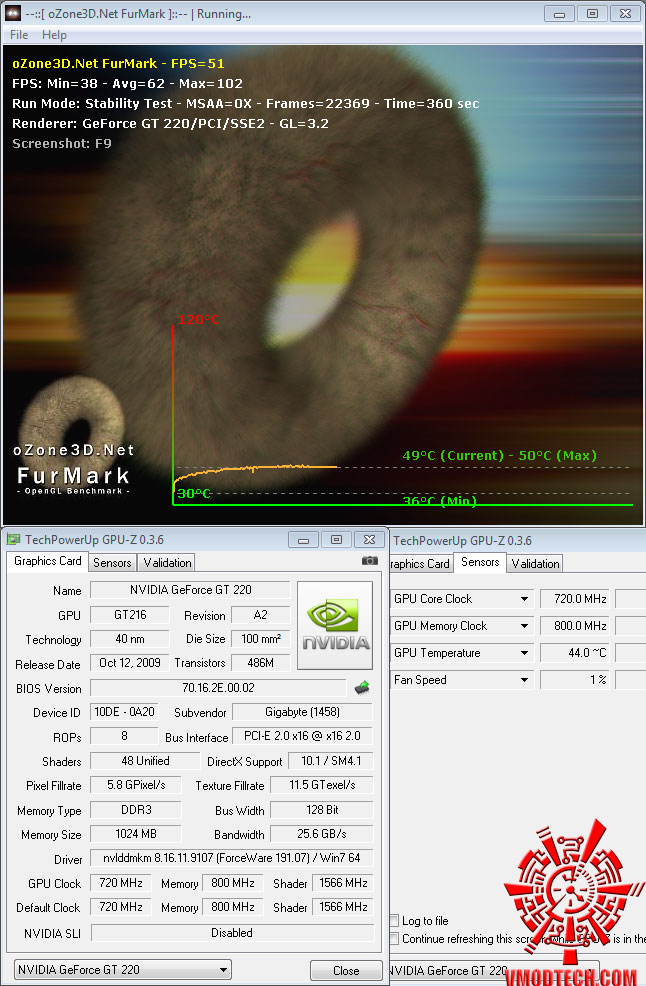
Task: Click the GPU Core Clock reading 720.0 MHz
Action: (574, 599)
